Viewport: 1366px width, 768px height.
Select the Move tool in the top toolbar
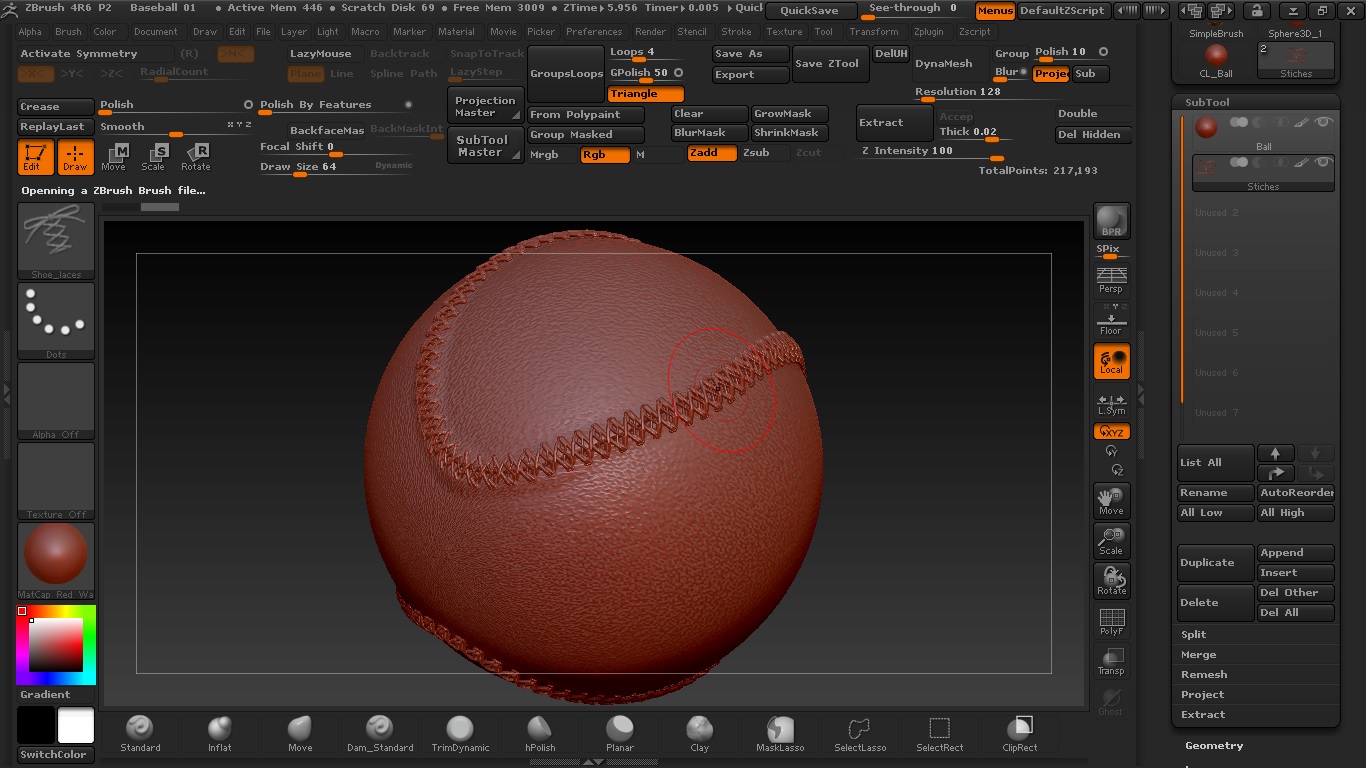114,157
